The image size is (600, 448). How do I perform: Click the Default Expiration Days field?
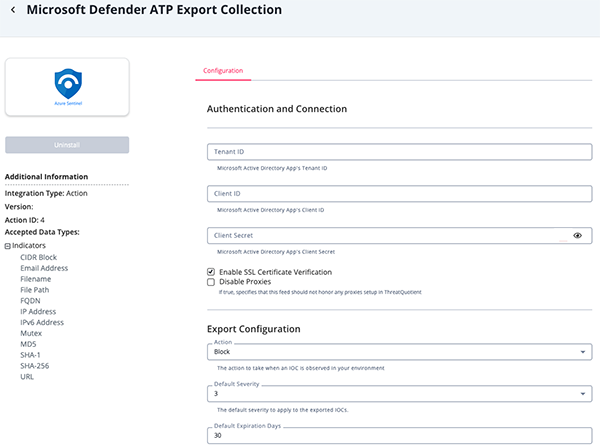tap(399, 435)
